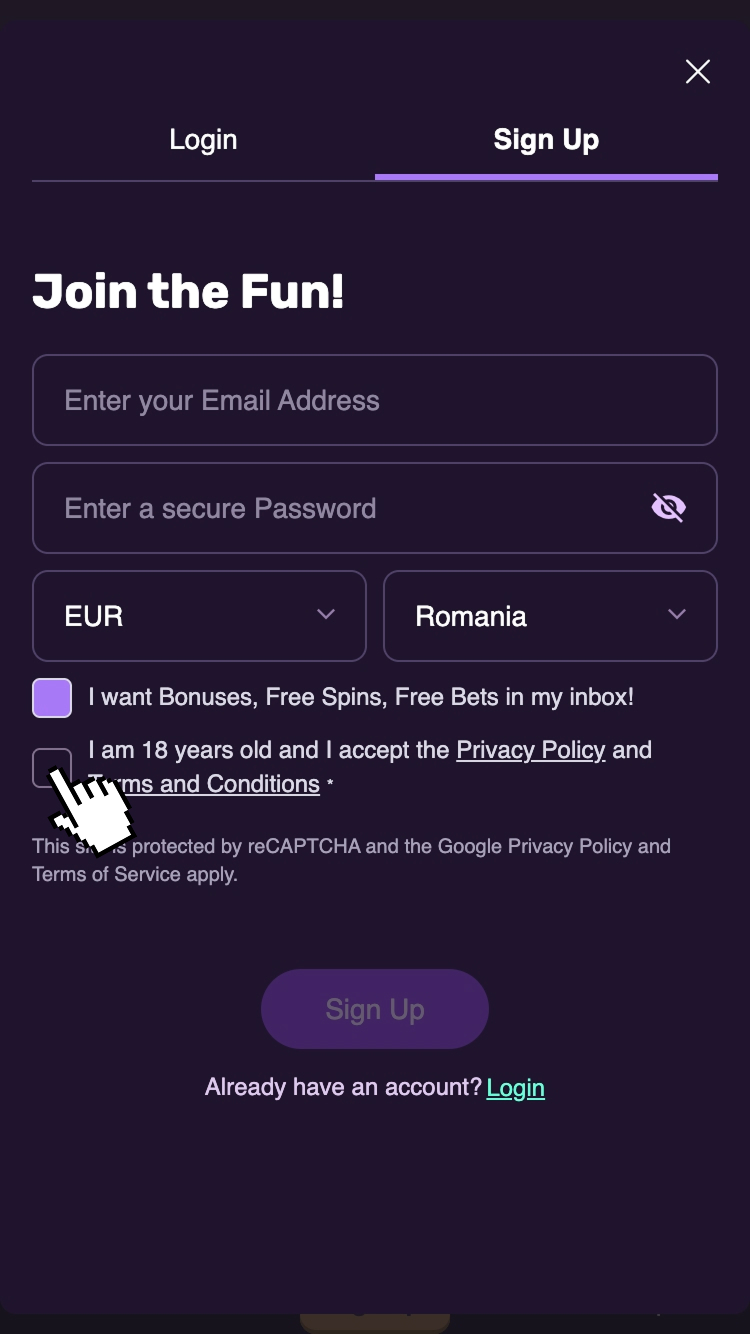Screen dimensions: 750x1334
Task: Click into the secure Password field
Action: pyautogui.click(x=340, y=508)
